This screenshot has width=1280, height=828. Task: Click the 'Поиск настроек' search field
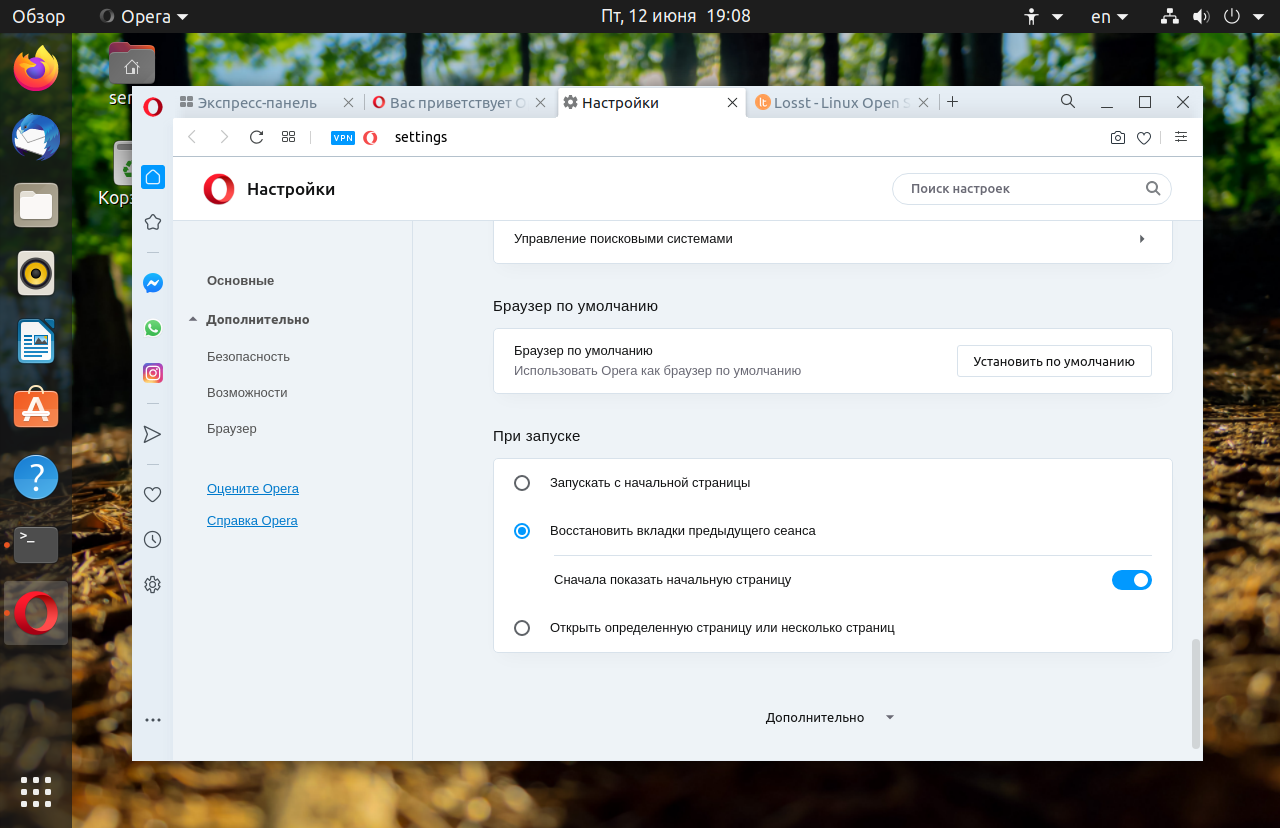click(x=1022, y=188)
